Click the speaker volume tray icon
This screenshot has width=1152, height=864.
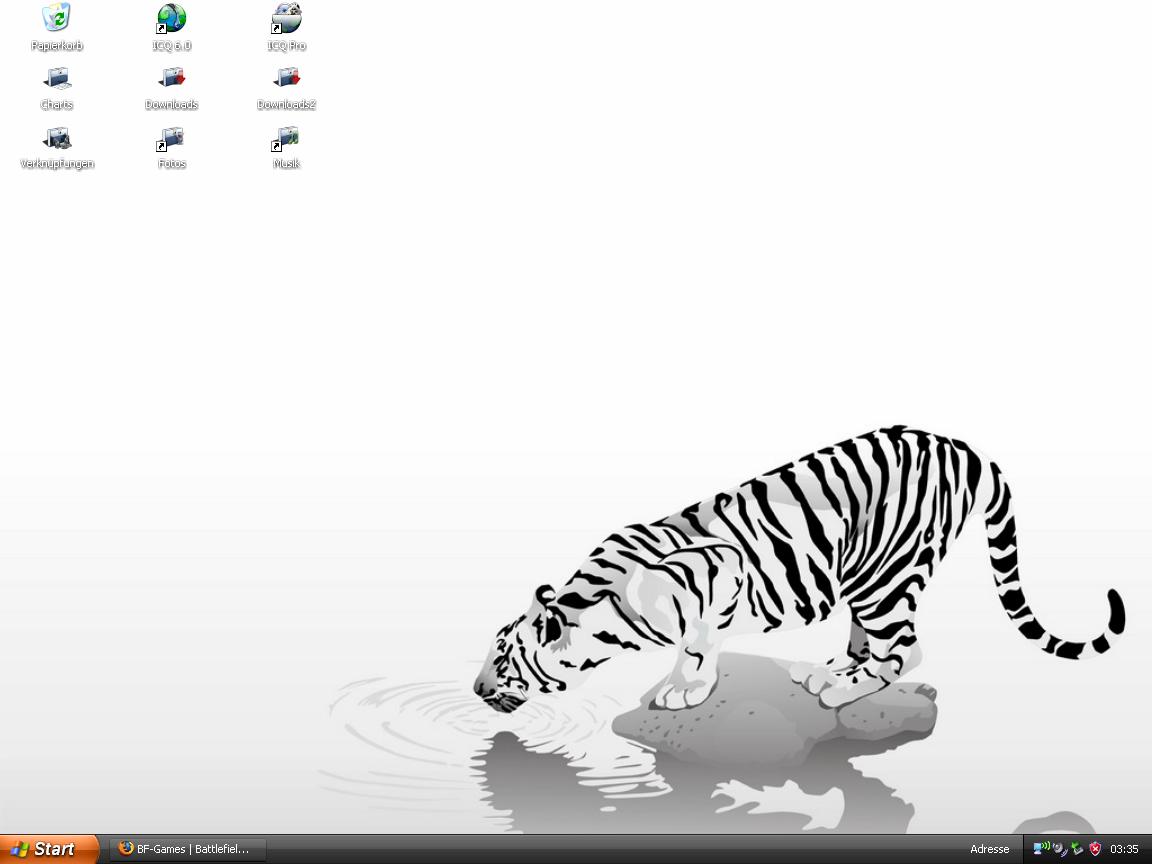point(1059,849)
